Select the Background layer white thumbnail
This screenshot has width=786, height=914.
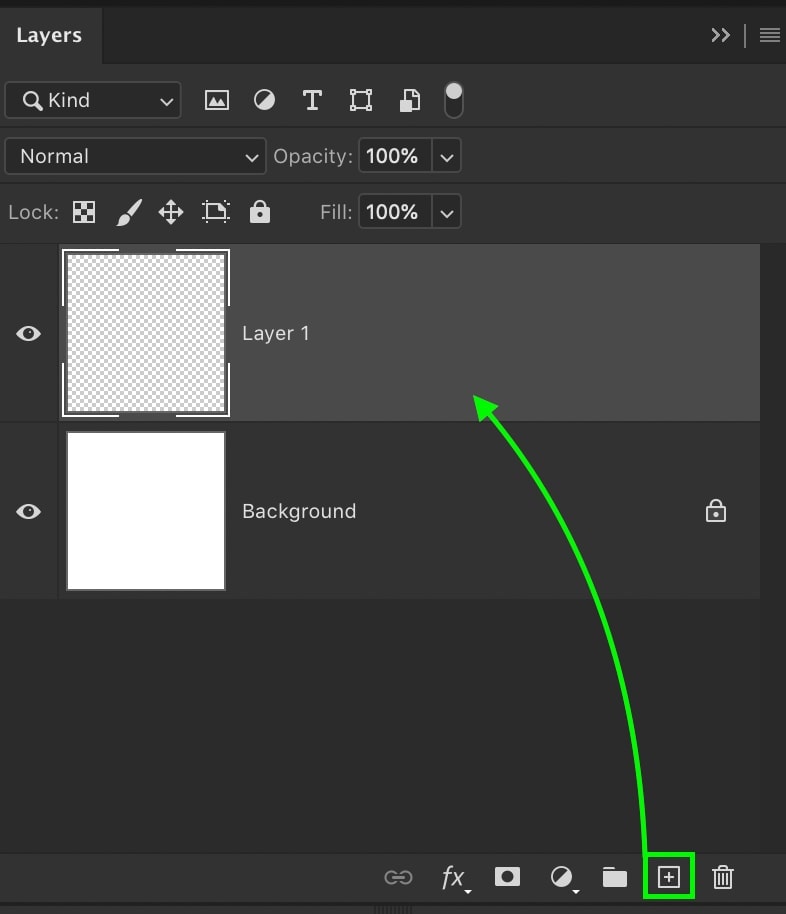click(x=146, y=511)
